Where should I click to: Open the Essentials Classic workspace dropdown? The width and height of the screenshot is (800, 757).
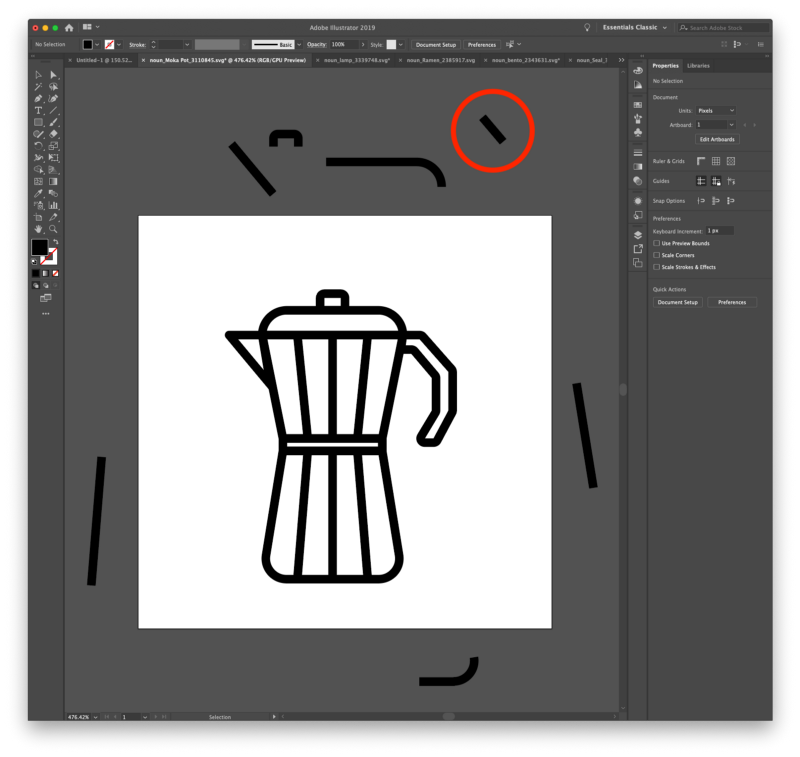[x=635, y=28]
